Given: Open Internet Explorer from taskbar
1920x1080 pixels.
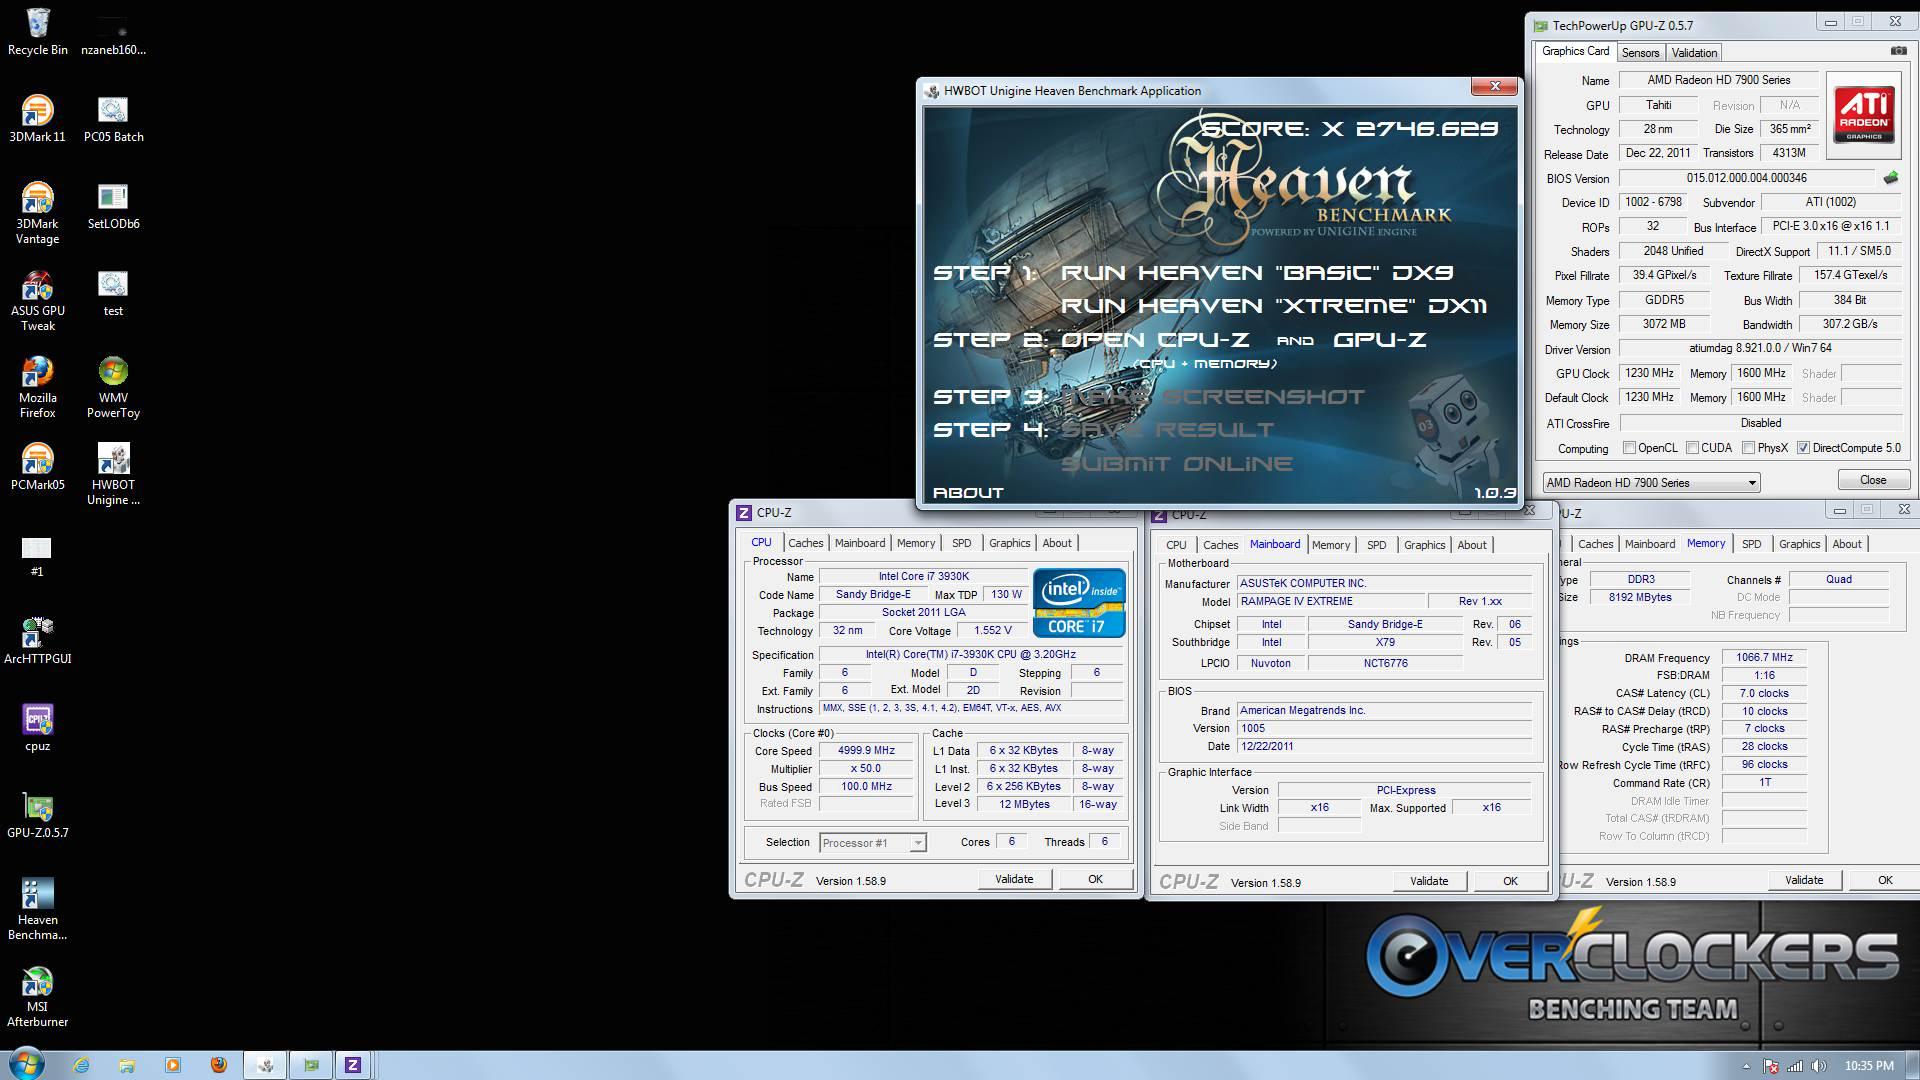Looking at the screenshot, I should click(x=81, y=1065).
